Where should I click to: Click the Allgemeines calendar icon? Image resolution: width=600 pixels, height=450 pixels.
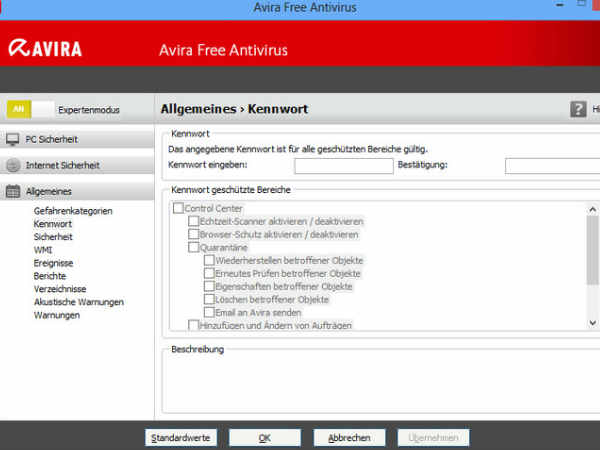(x=13, y=191)
